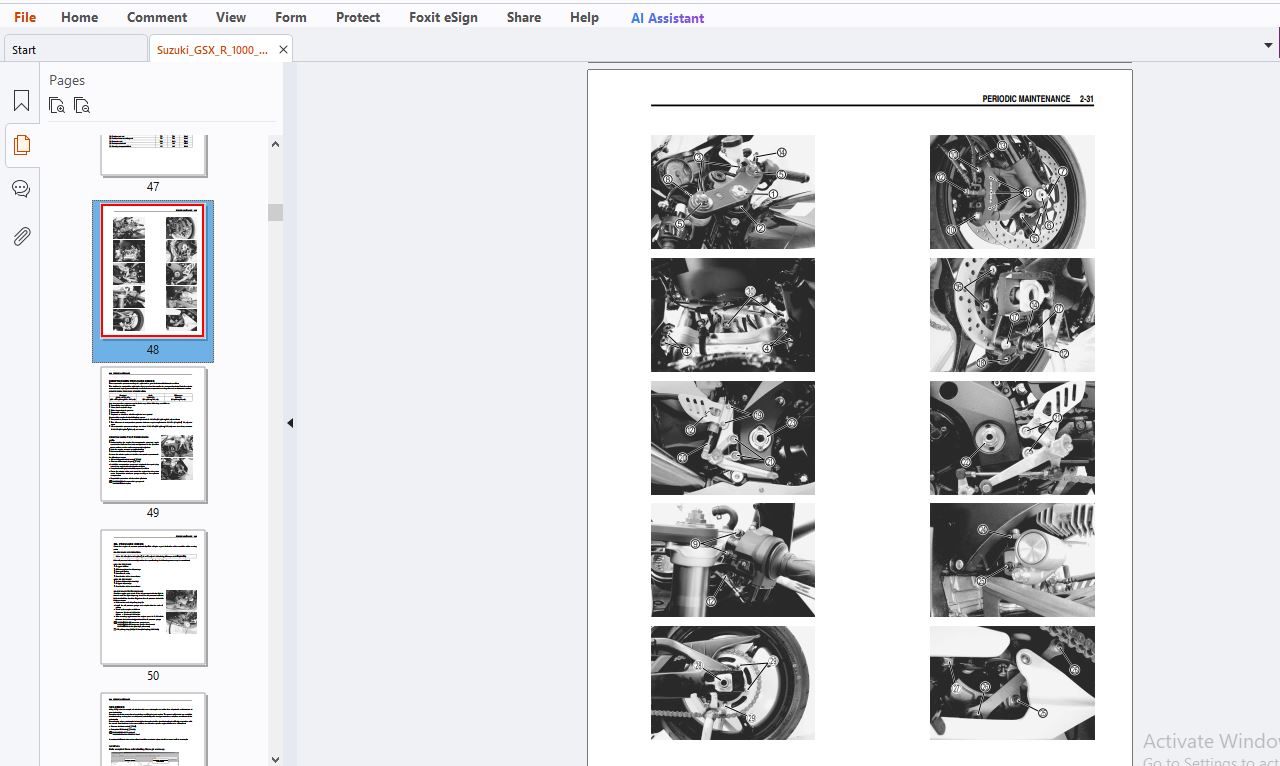The width and height of the screenshot is (1280, 766).
Task: Open the Share ribbon tab
Action: [x=524, y=17]
